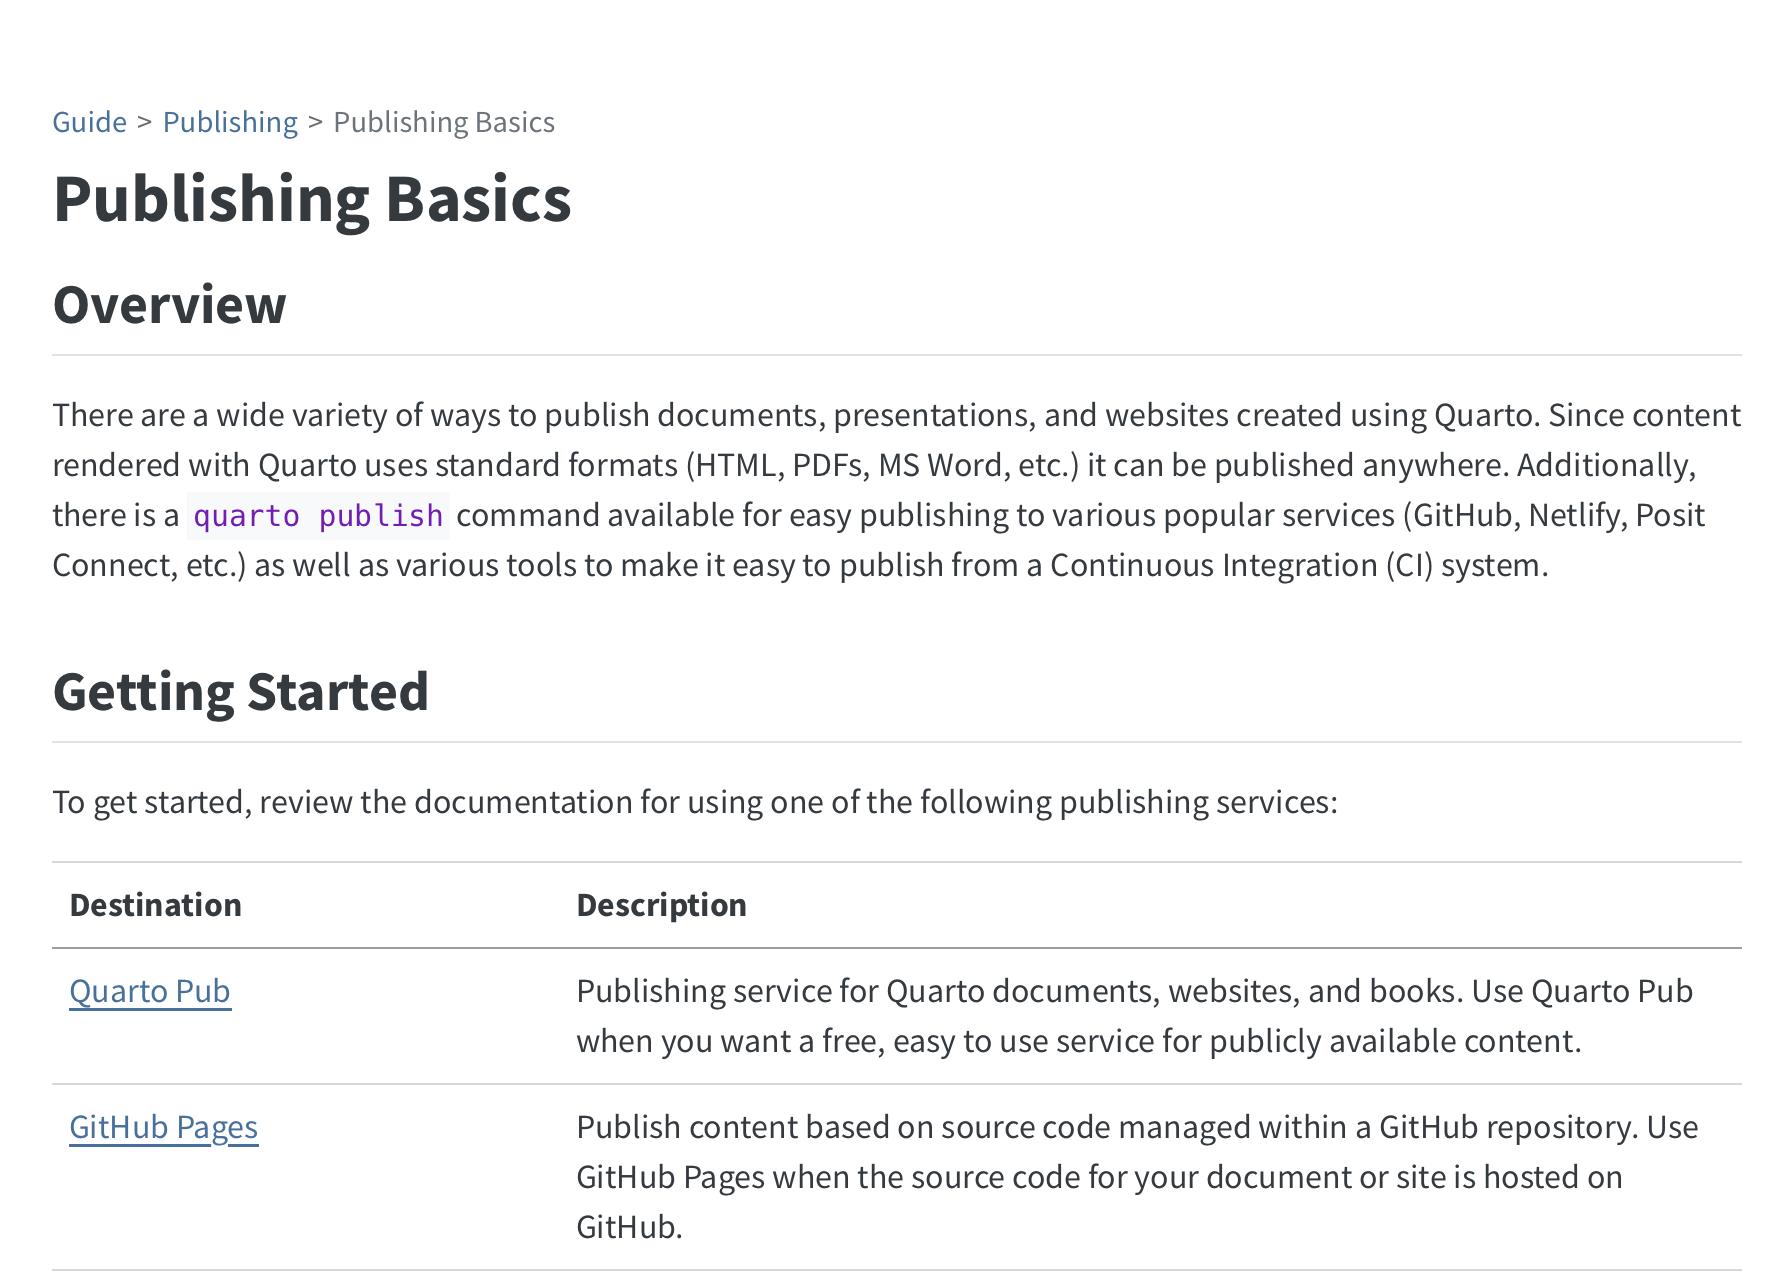The image size is (1780, 1288).
Task: Click the breadcrumb separator after Publishing
Action: click(316, 122)
